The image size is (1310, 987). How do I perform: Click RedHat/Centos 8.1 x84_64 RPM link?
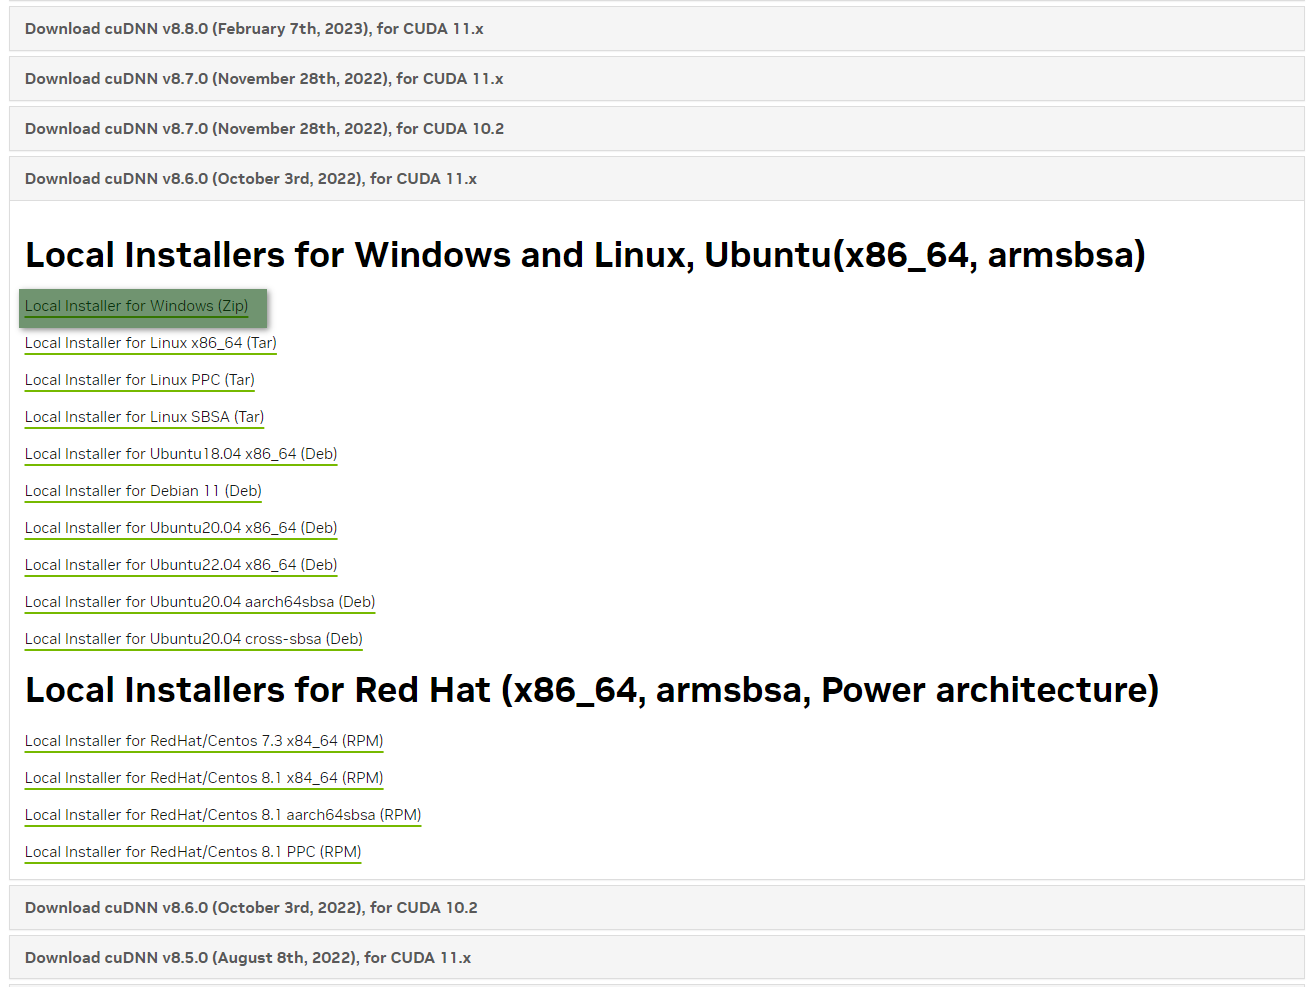point(204,778)
